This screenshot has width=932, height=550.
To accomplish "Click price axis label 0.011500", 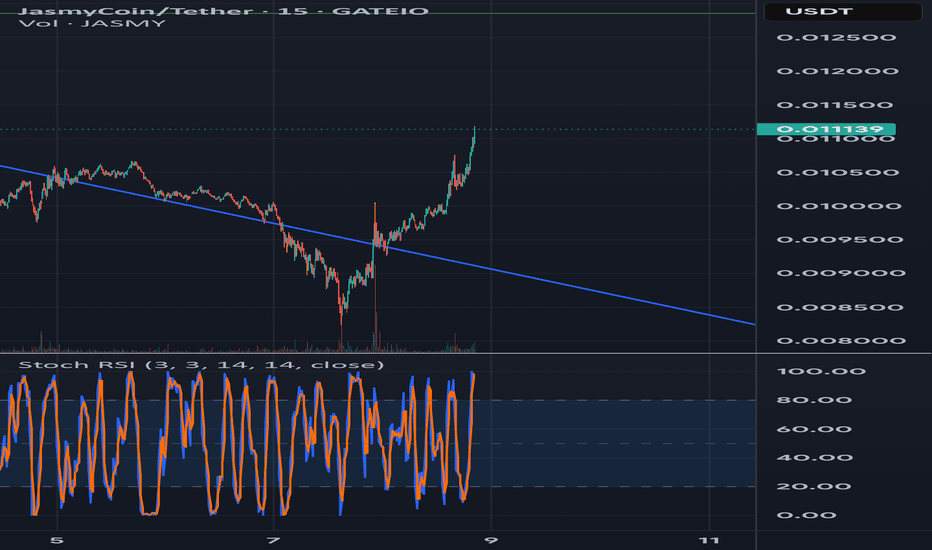I will (x=835, y=105).
